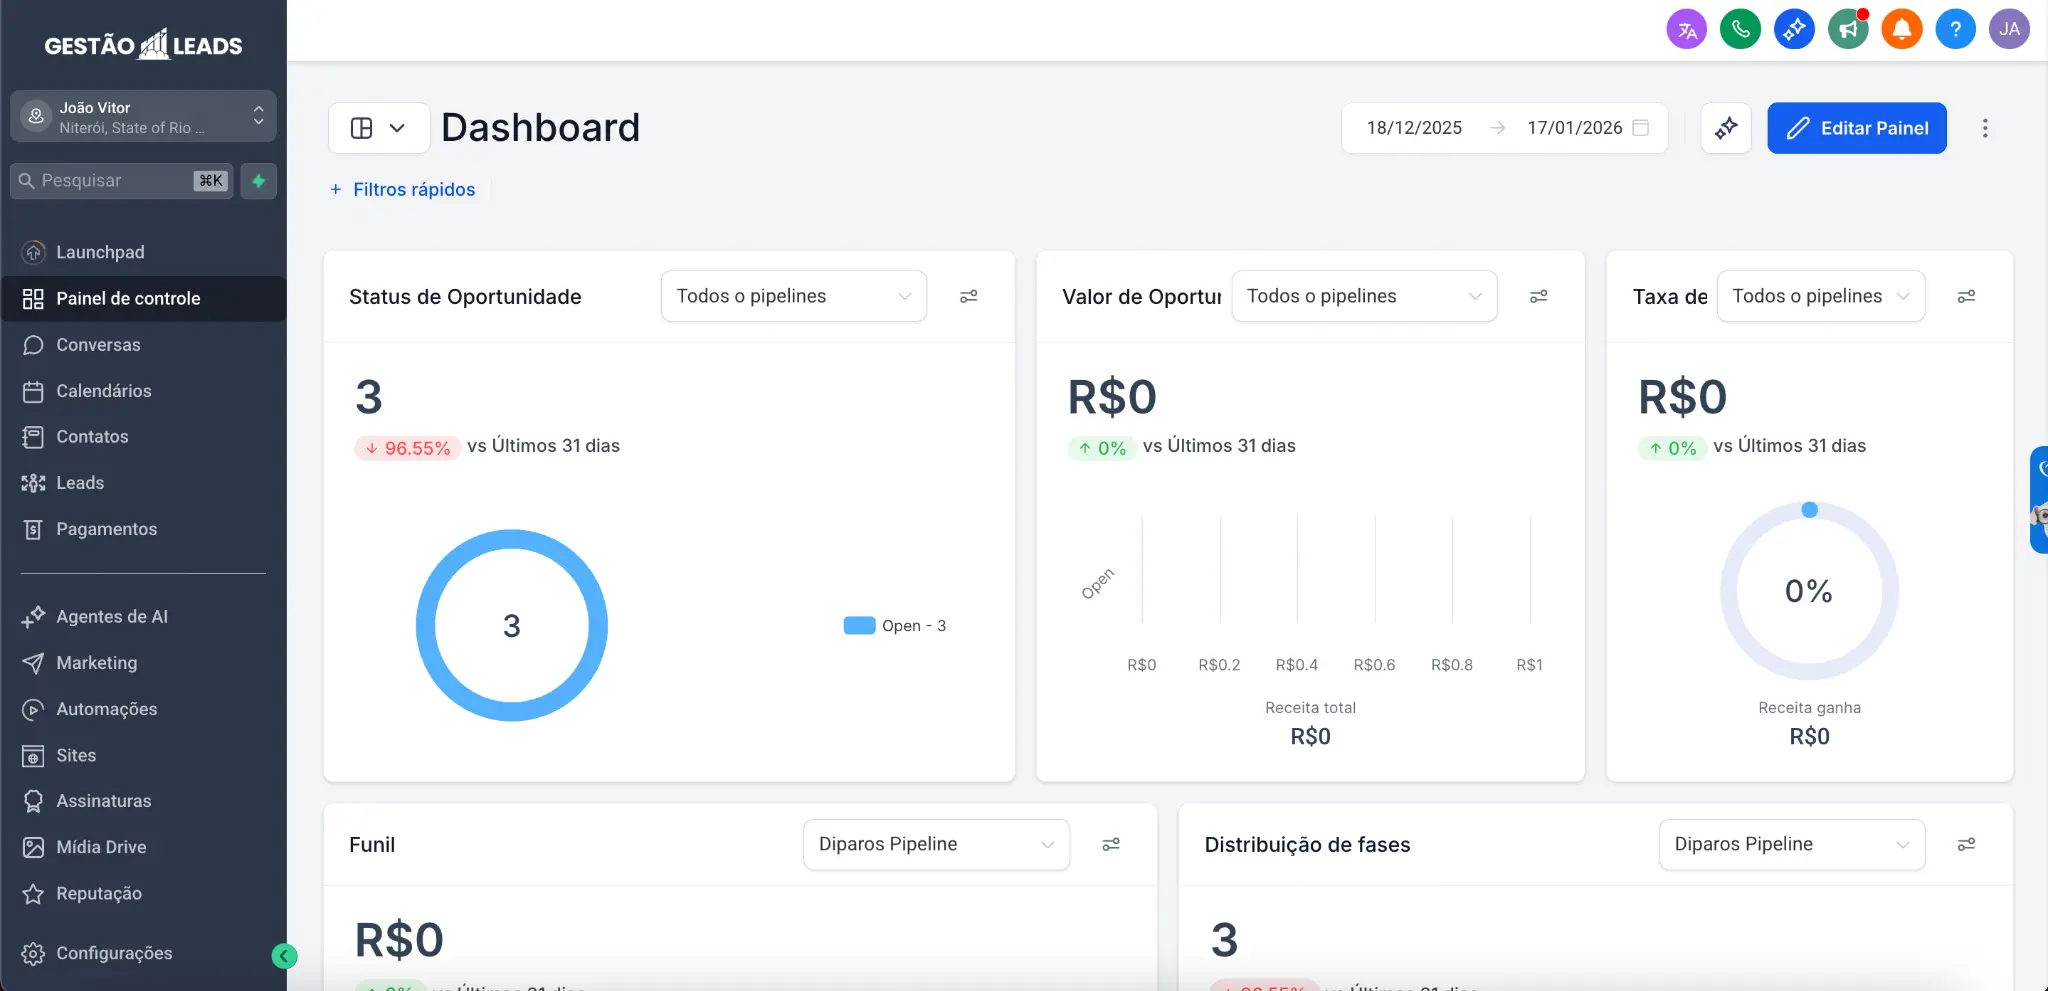The width and height of the screenshot is (2048, 991).
Task: Open the Diparos Pipeline dropdown in Funil
Action: coord(934,844)
